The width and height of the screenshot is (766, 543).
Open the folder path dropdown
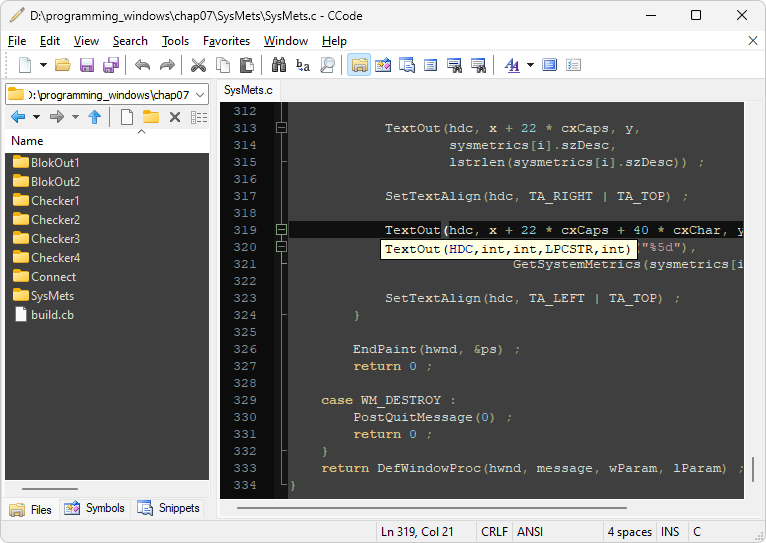pos(200,95)
